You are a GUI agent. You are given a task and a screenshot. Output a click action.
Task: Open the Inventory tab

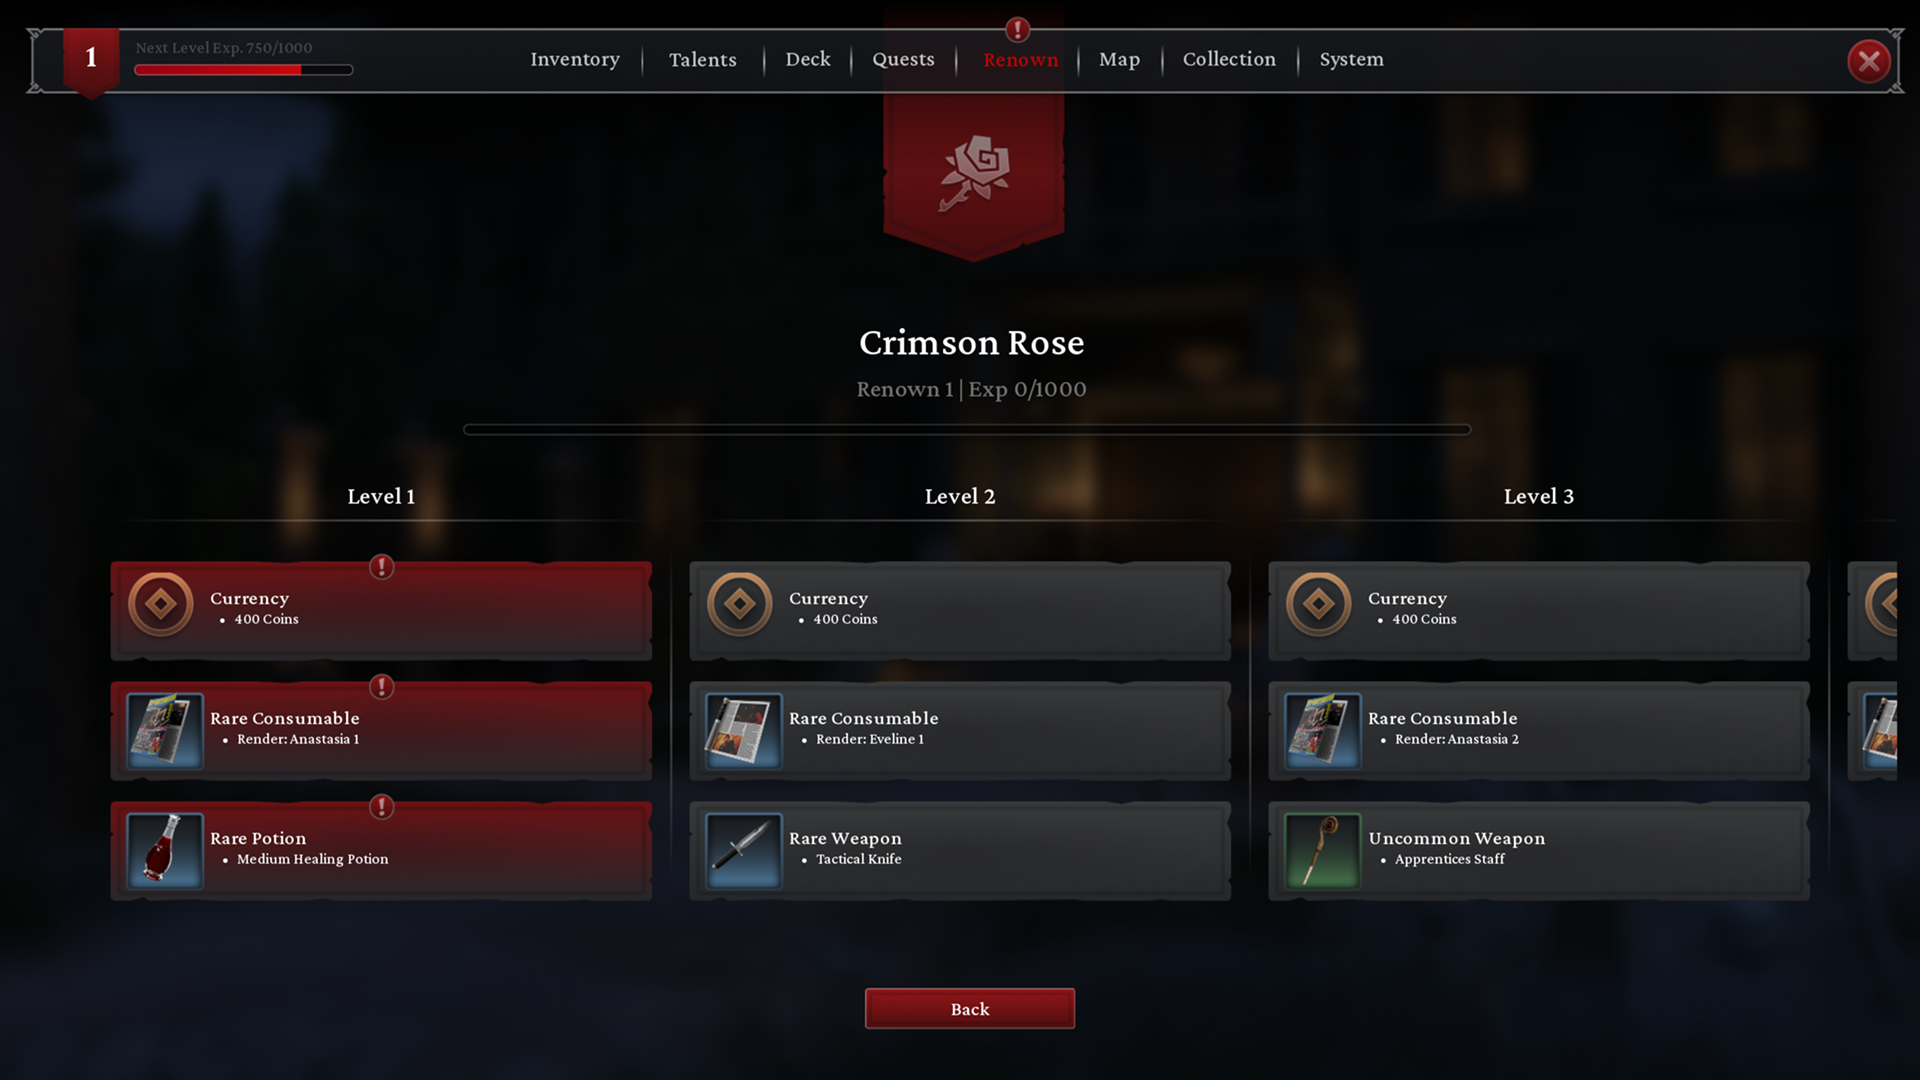[575, 59]
